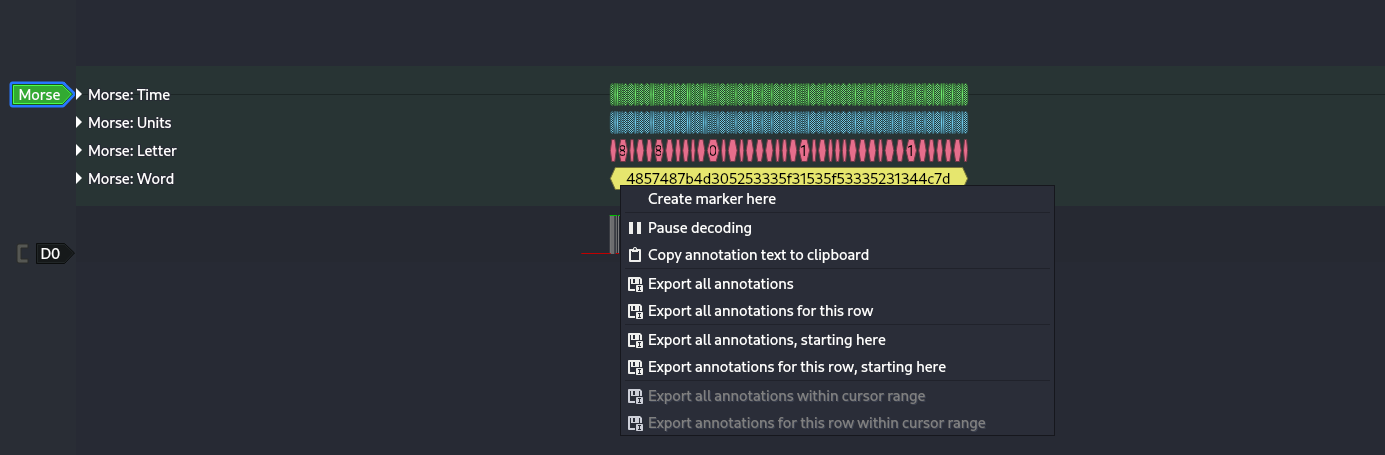
Task: Click the green Morse Time annotation strip
Action: pyautogui.click(x=788, y=95)
